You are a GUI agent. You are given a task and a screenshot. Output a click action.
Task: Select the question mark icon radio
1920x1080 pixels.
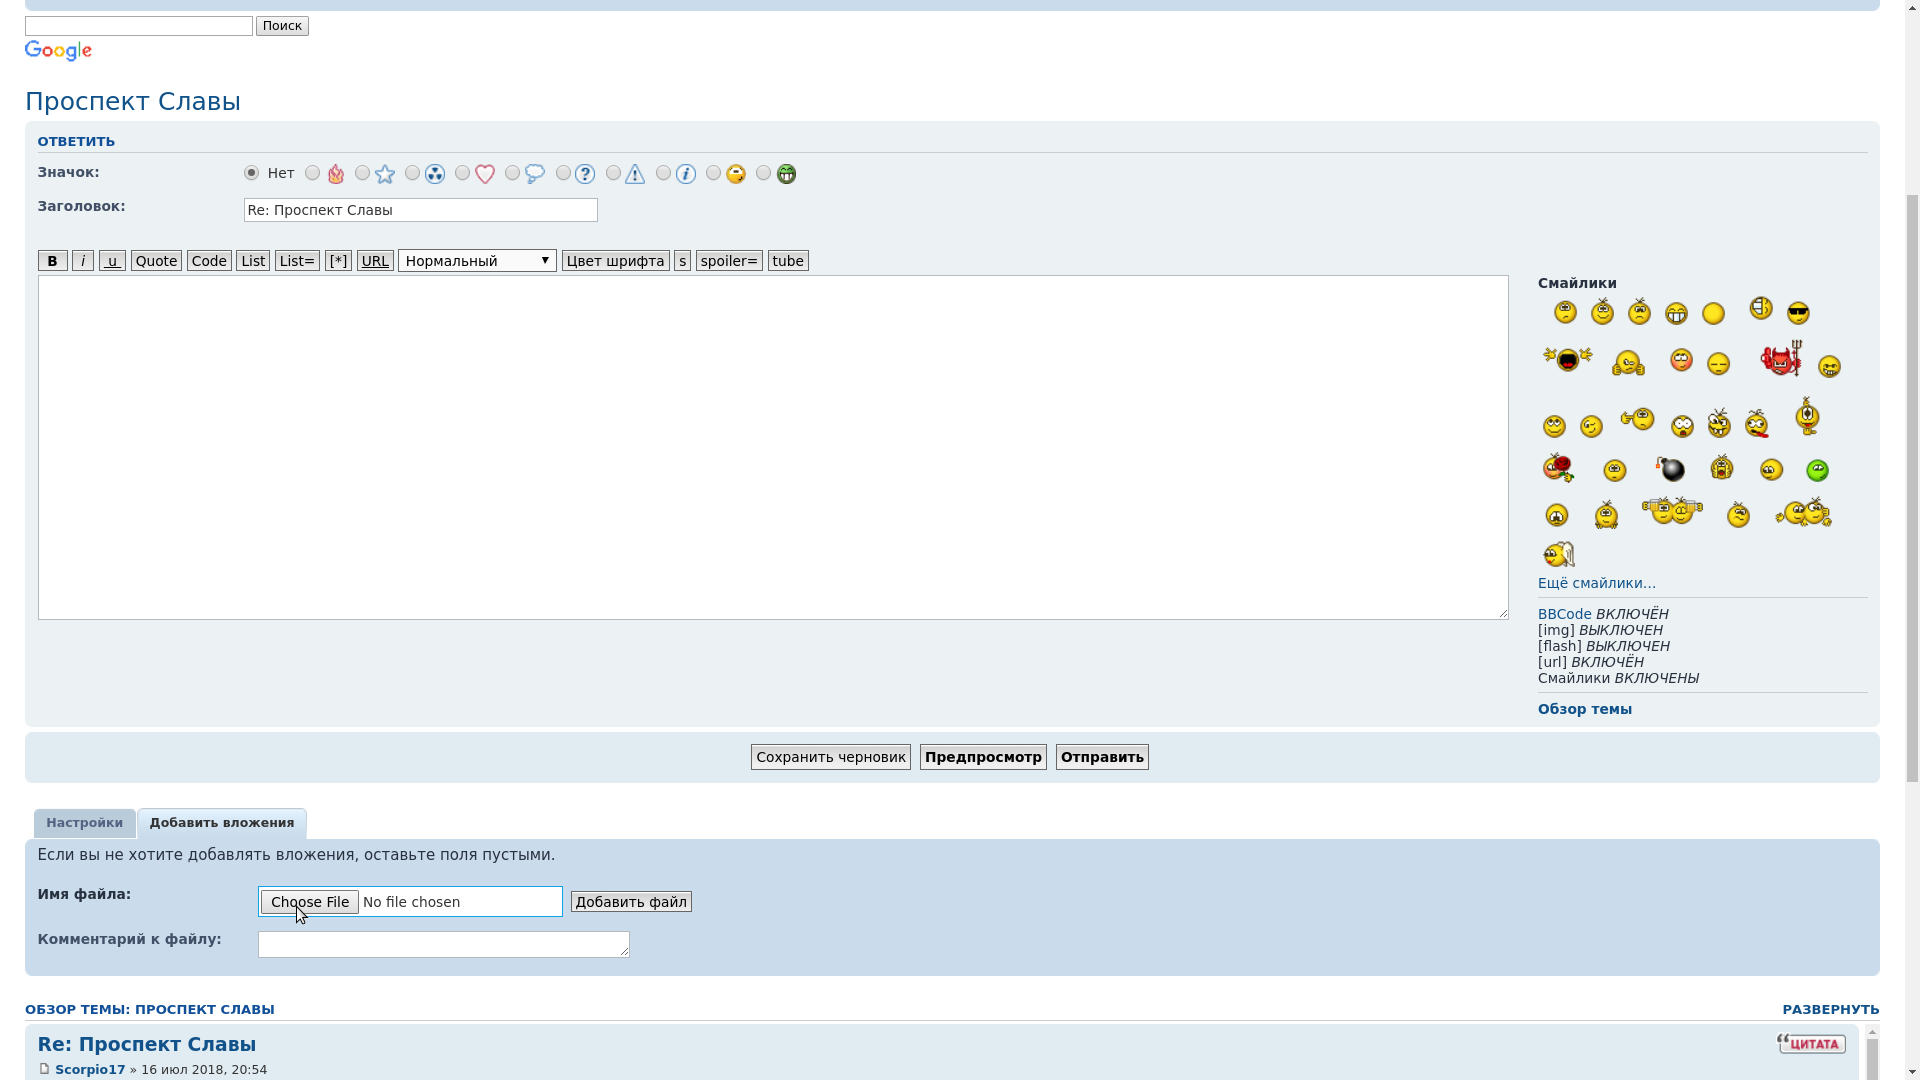(x=563, y=173)
